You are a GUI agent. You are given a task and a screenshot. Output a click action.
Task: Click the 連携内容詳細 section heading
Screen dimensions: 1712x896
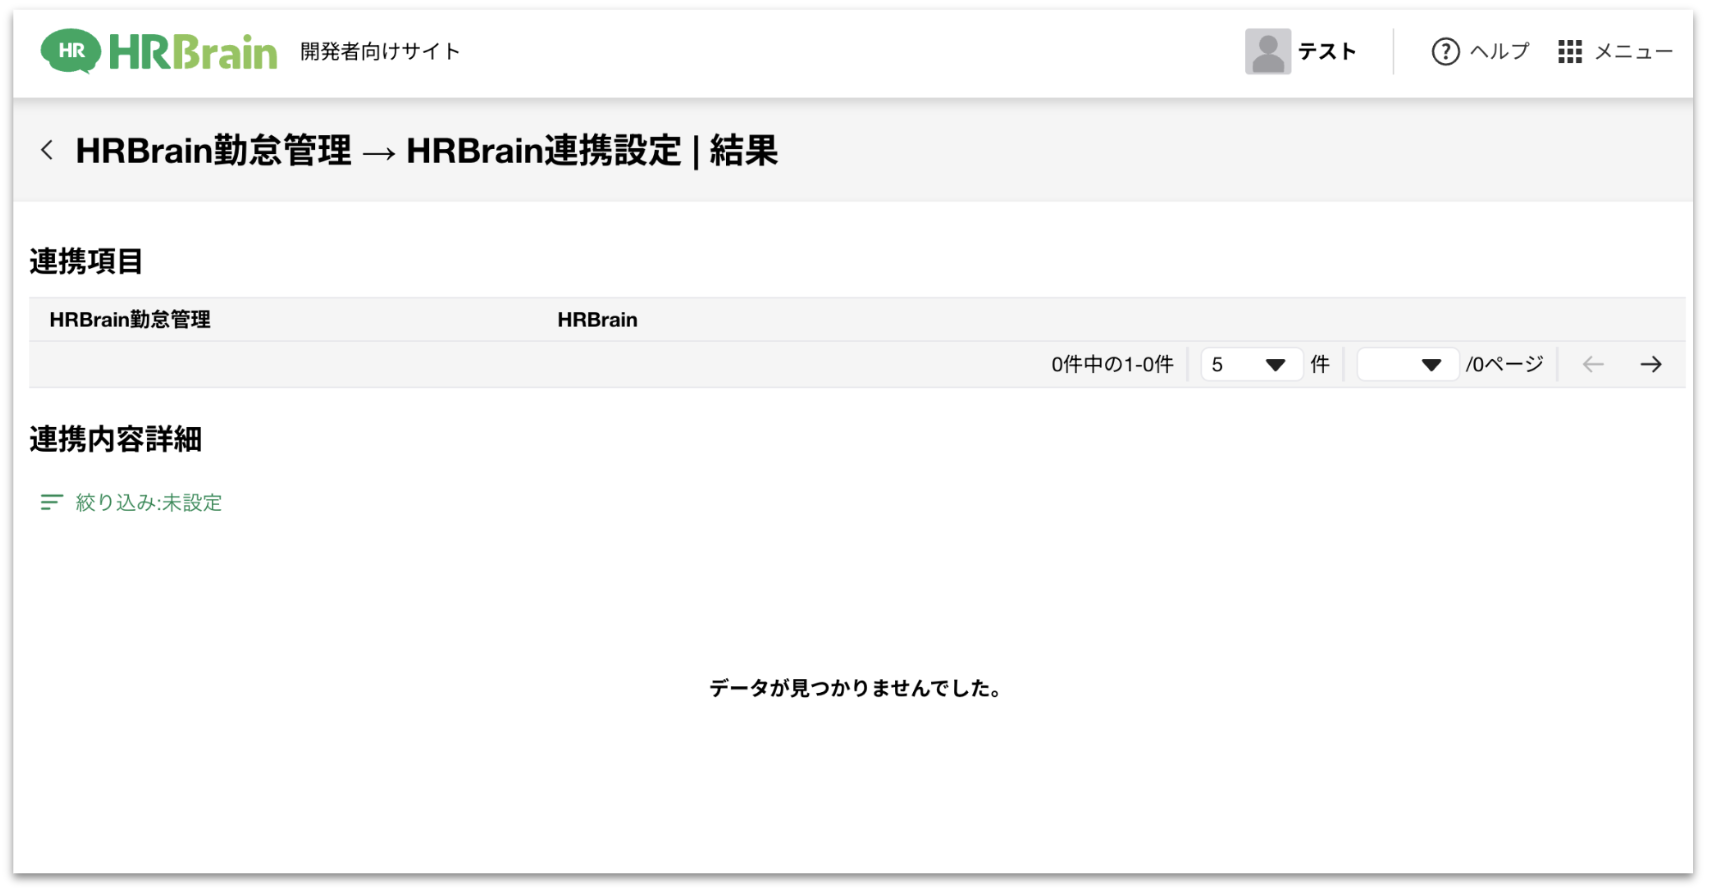coord(116,439)
